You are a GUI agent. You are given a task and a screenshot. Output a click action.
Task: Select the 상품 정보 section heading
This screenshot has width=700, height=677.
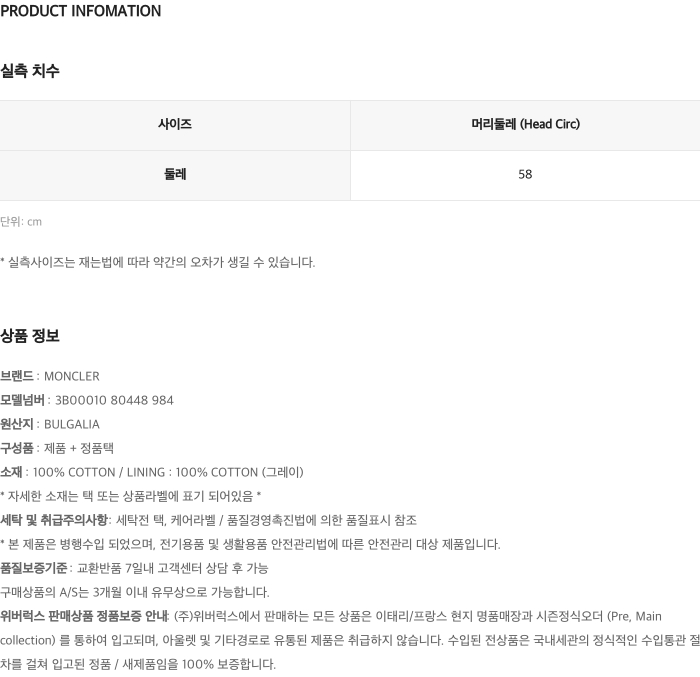point(29,335)
